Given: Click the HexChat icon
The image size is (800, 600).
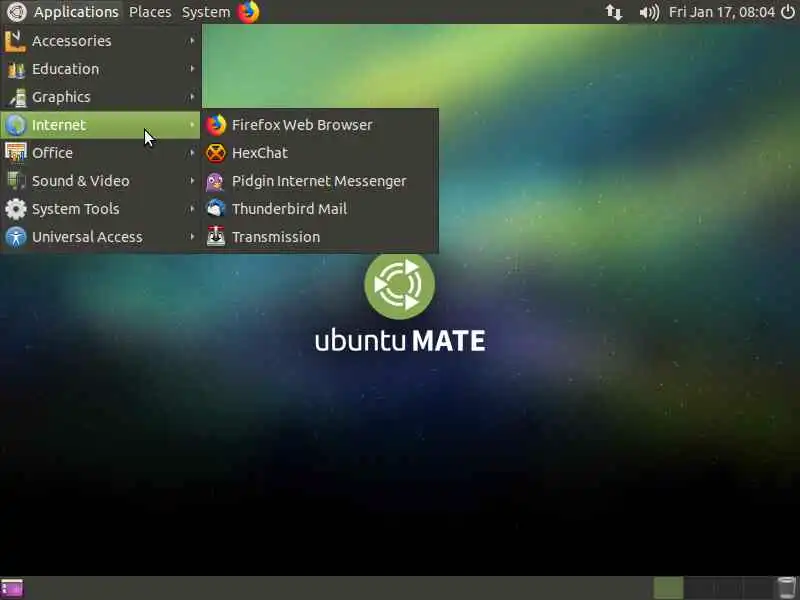Looking at the screenshot, I should click(216, 153).
